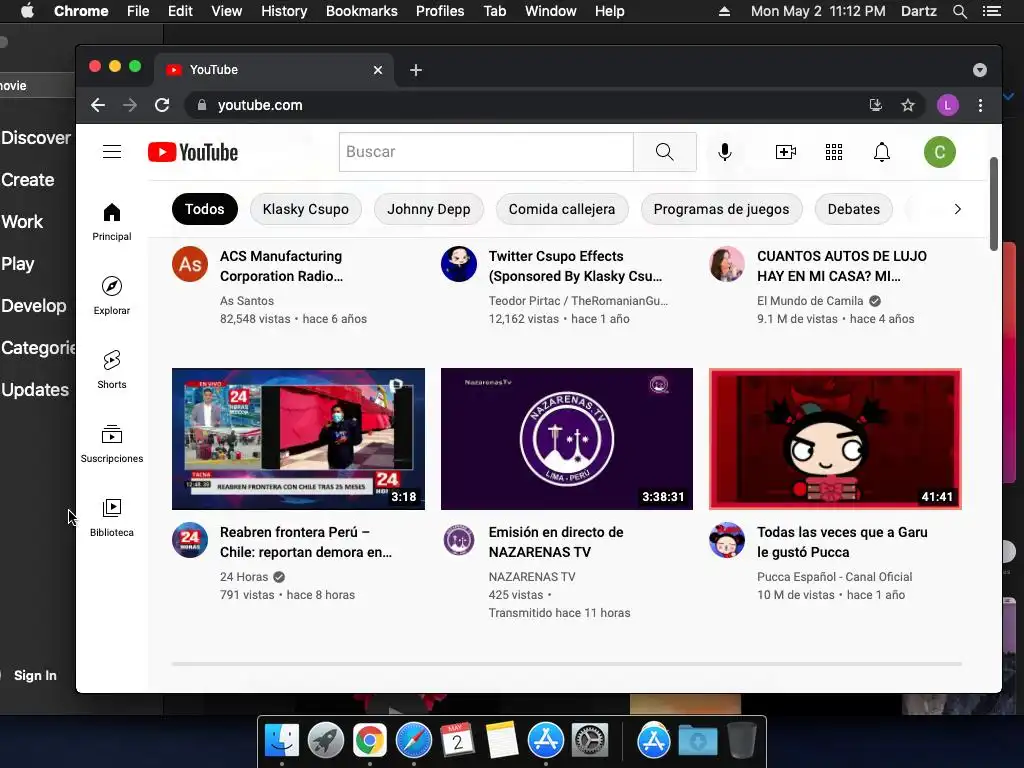The width and height of the screenshot is (1024, 768).
Task: Click Sign In in App Store window
Action: click(x=35, y=675)
